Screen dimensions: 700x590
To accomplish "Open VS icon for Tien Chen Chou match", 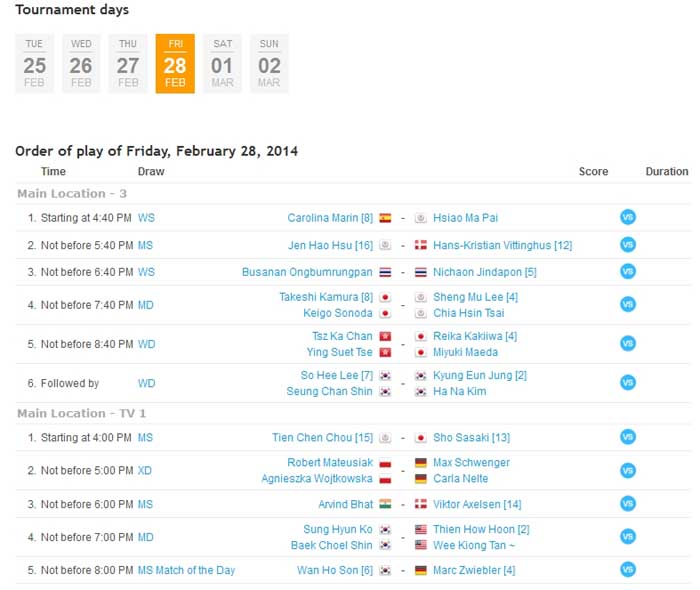I will [x=628, y=437].
